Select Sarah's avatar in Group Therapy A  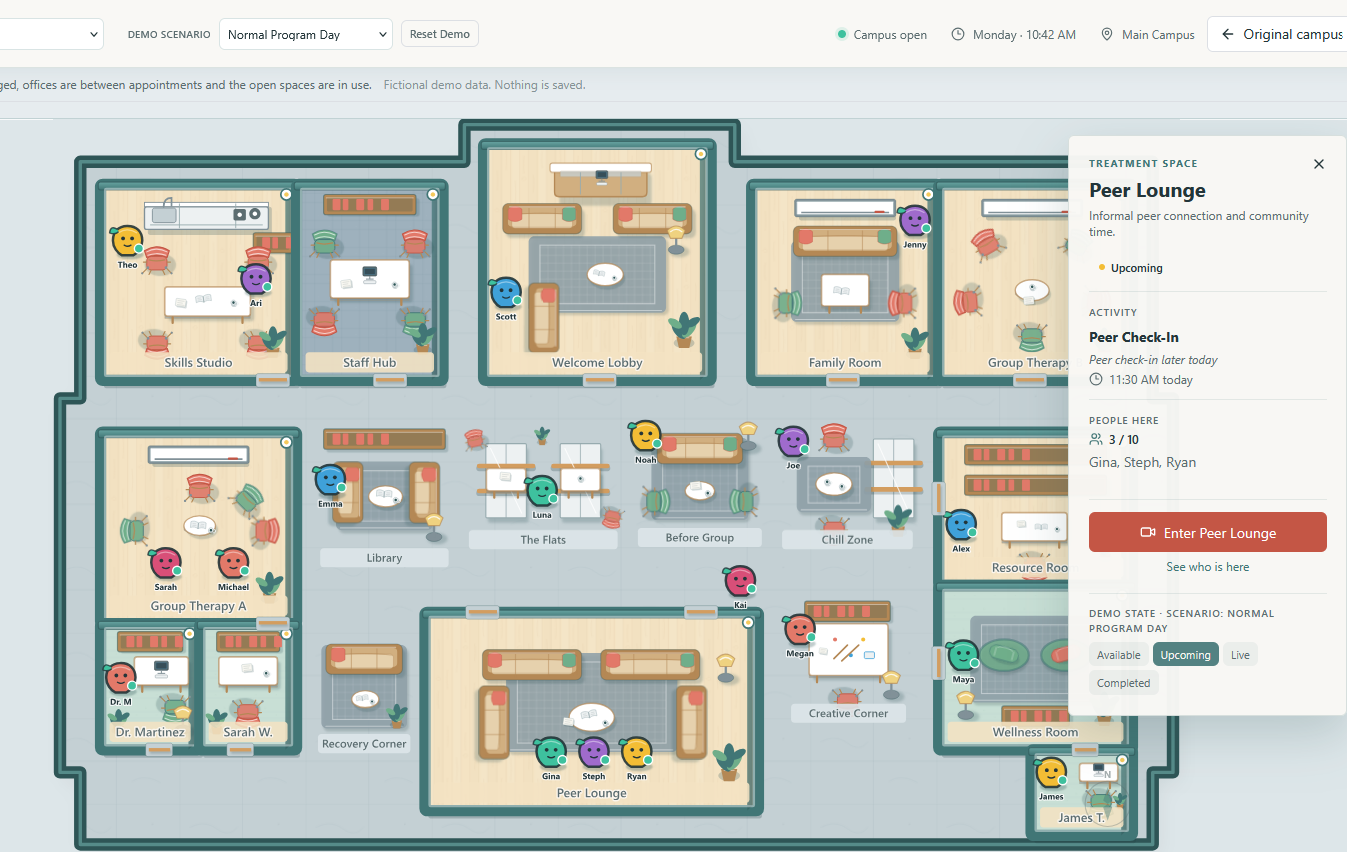165,564
